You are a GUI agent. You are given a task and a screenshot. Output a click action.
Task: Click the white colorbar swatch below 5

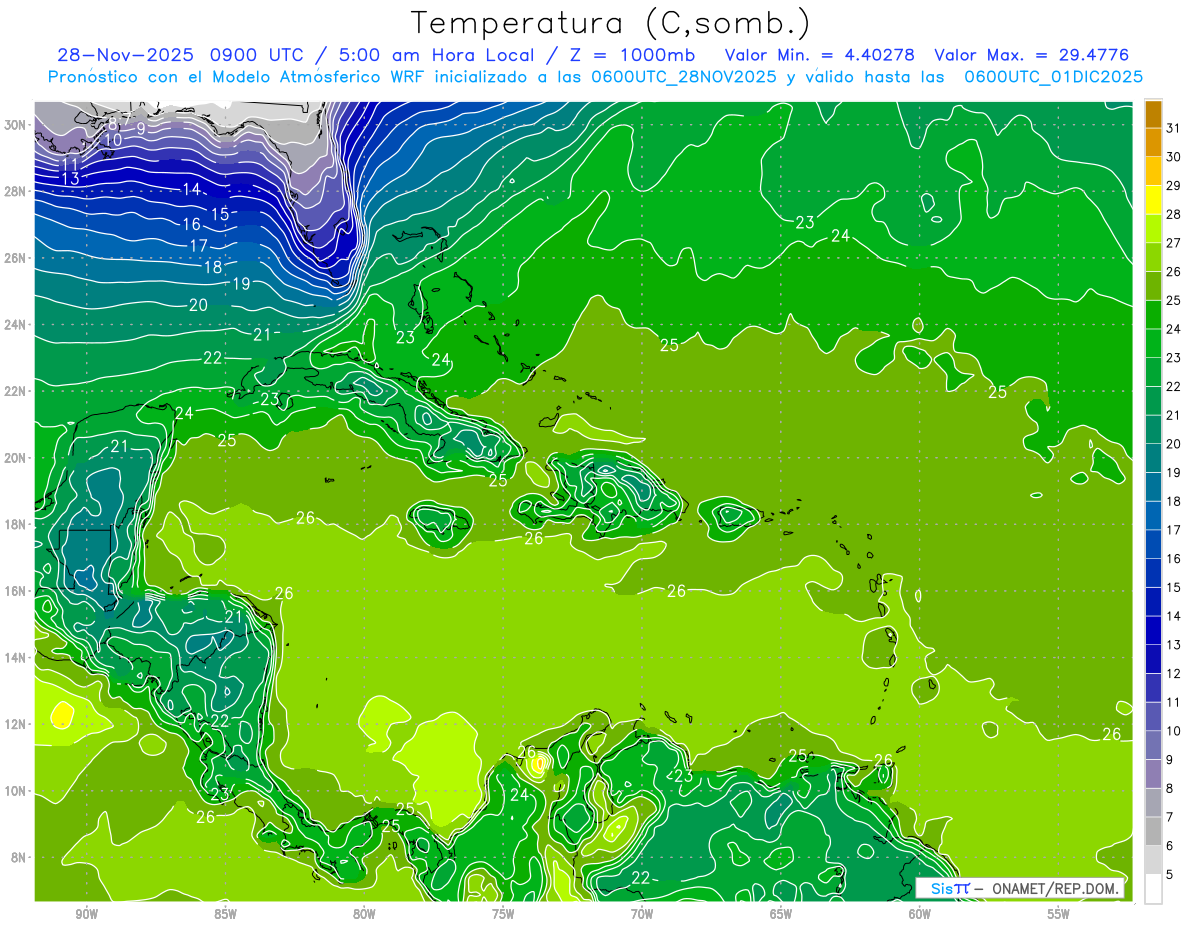tap(1153, 889)
